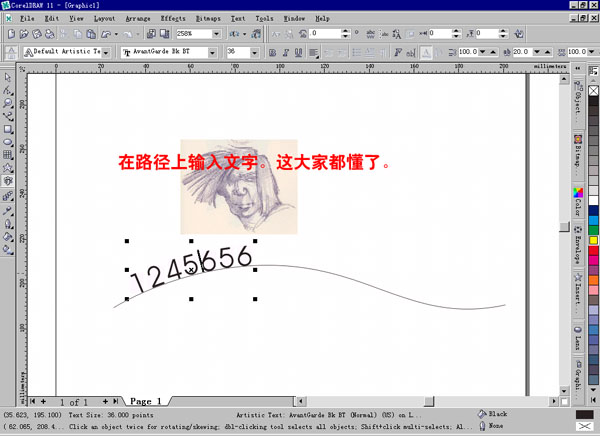
Task: Click the Import toolbar icon
Action: click(152, 34)
